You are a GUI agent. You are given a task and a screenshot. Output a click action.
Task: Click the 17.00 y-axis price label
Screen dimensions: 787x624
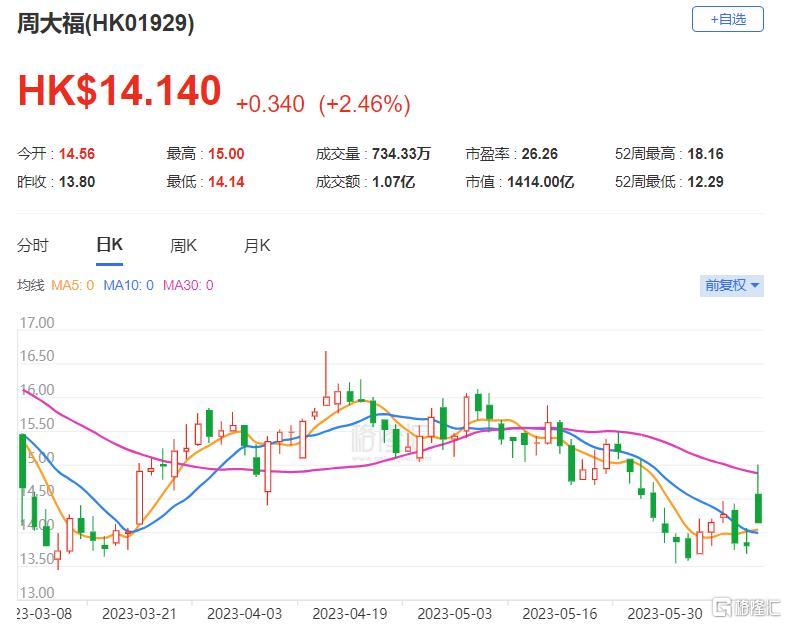click(37, 322)
